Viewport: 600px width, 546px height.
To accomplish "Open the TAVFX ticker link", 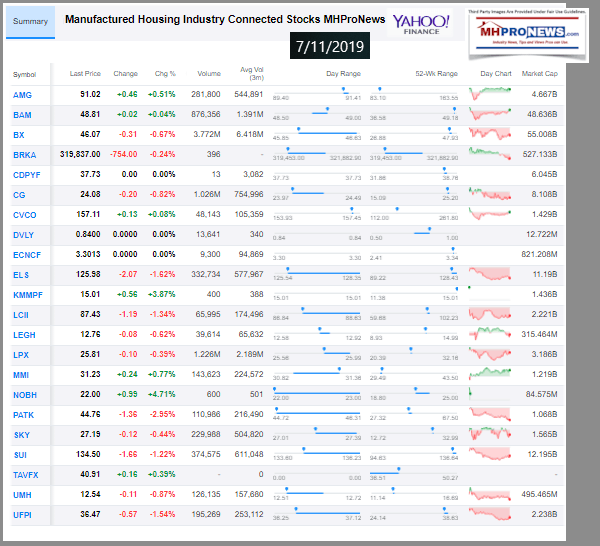I will point(26,475).
